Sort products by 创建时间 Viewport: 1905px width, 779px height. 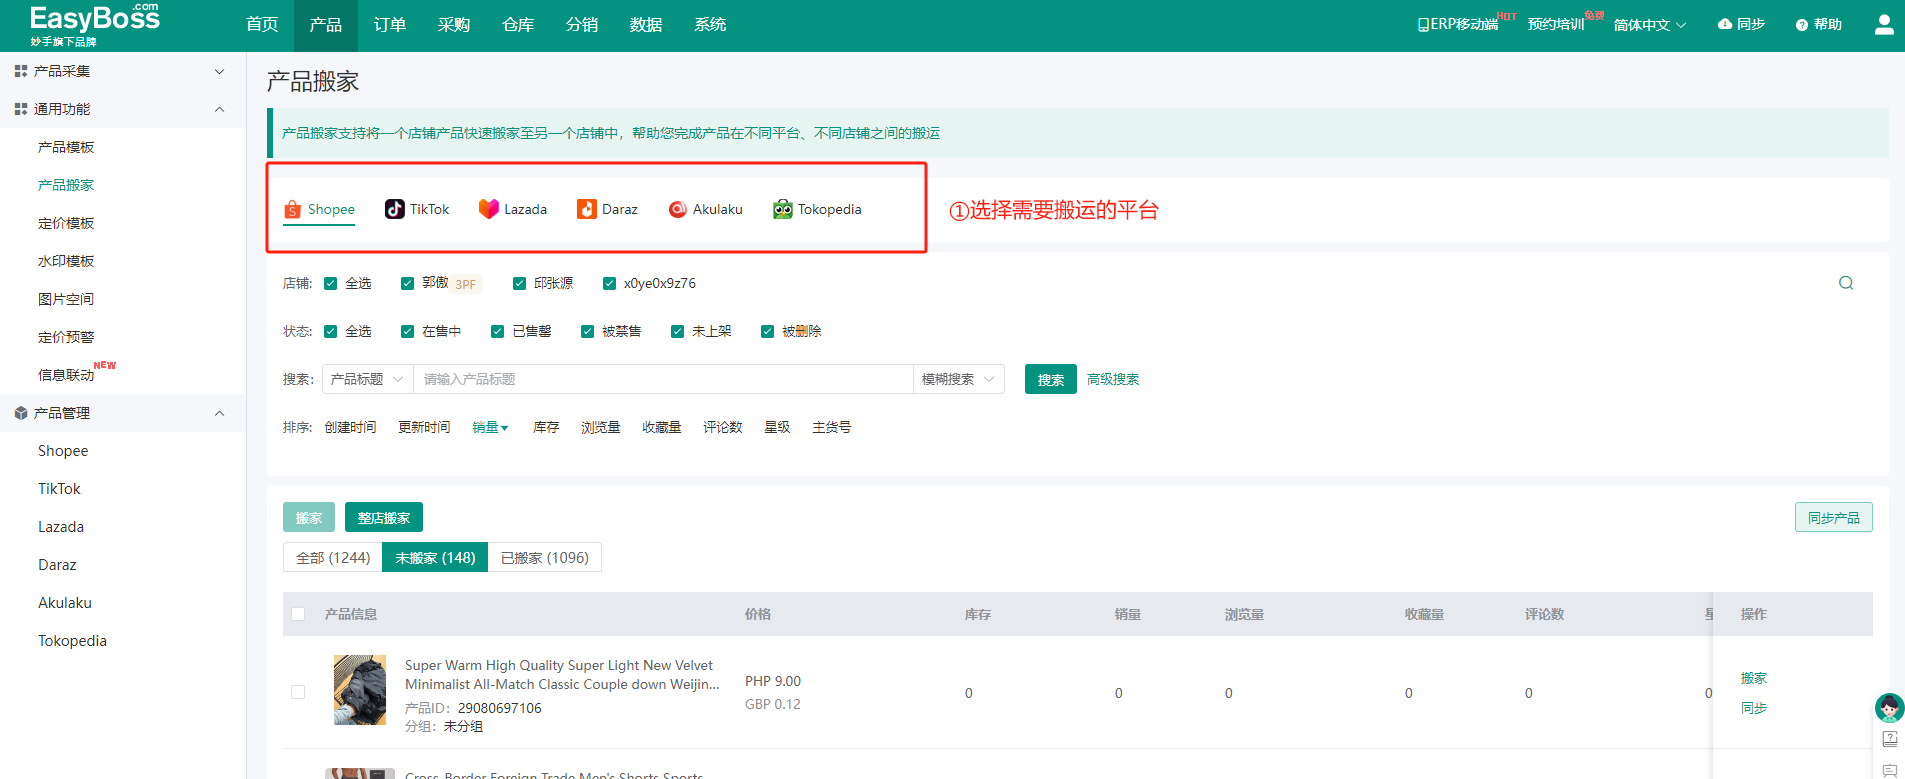pyautogui.click(x=350, y=427)
